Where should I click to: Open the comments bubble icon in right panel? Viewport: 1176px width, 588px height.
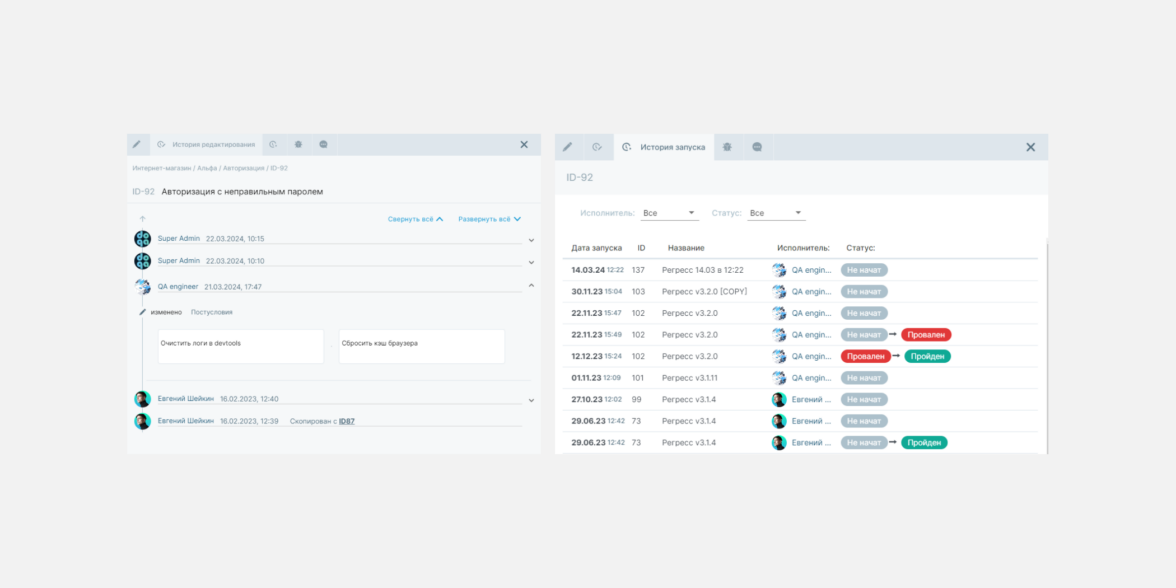tap(757, 147)
